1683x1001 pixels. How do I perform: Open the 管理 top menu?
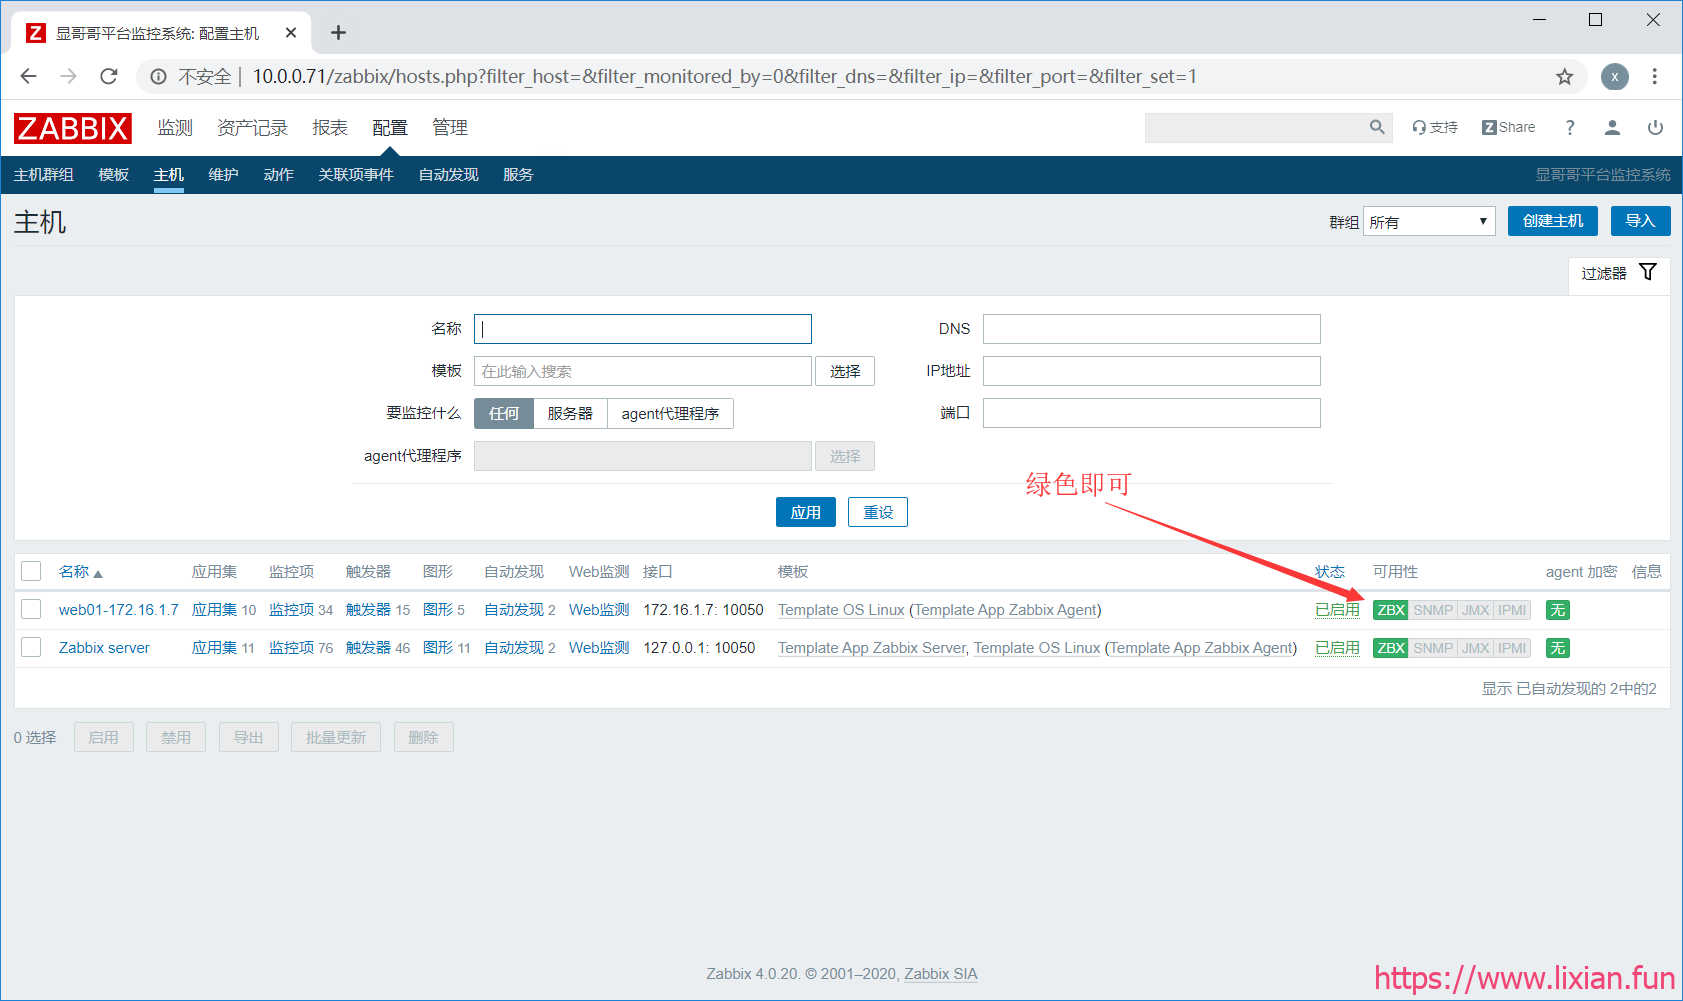(450, 128)
